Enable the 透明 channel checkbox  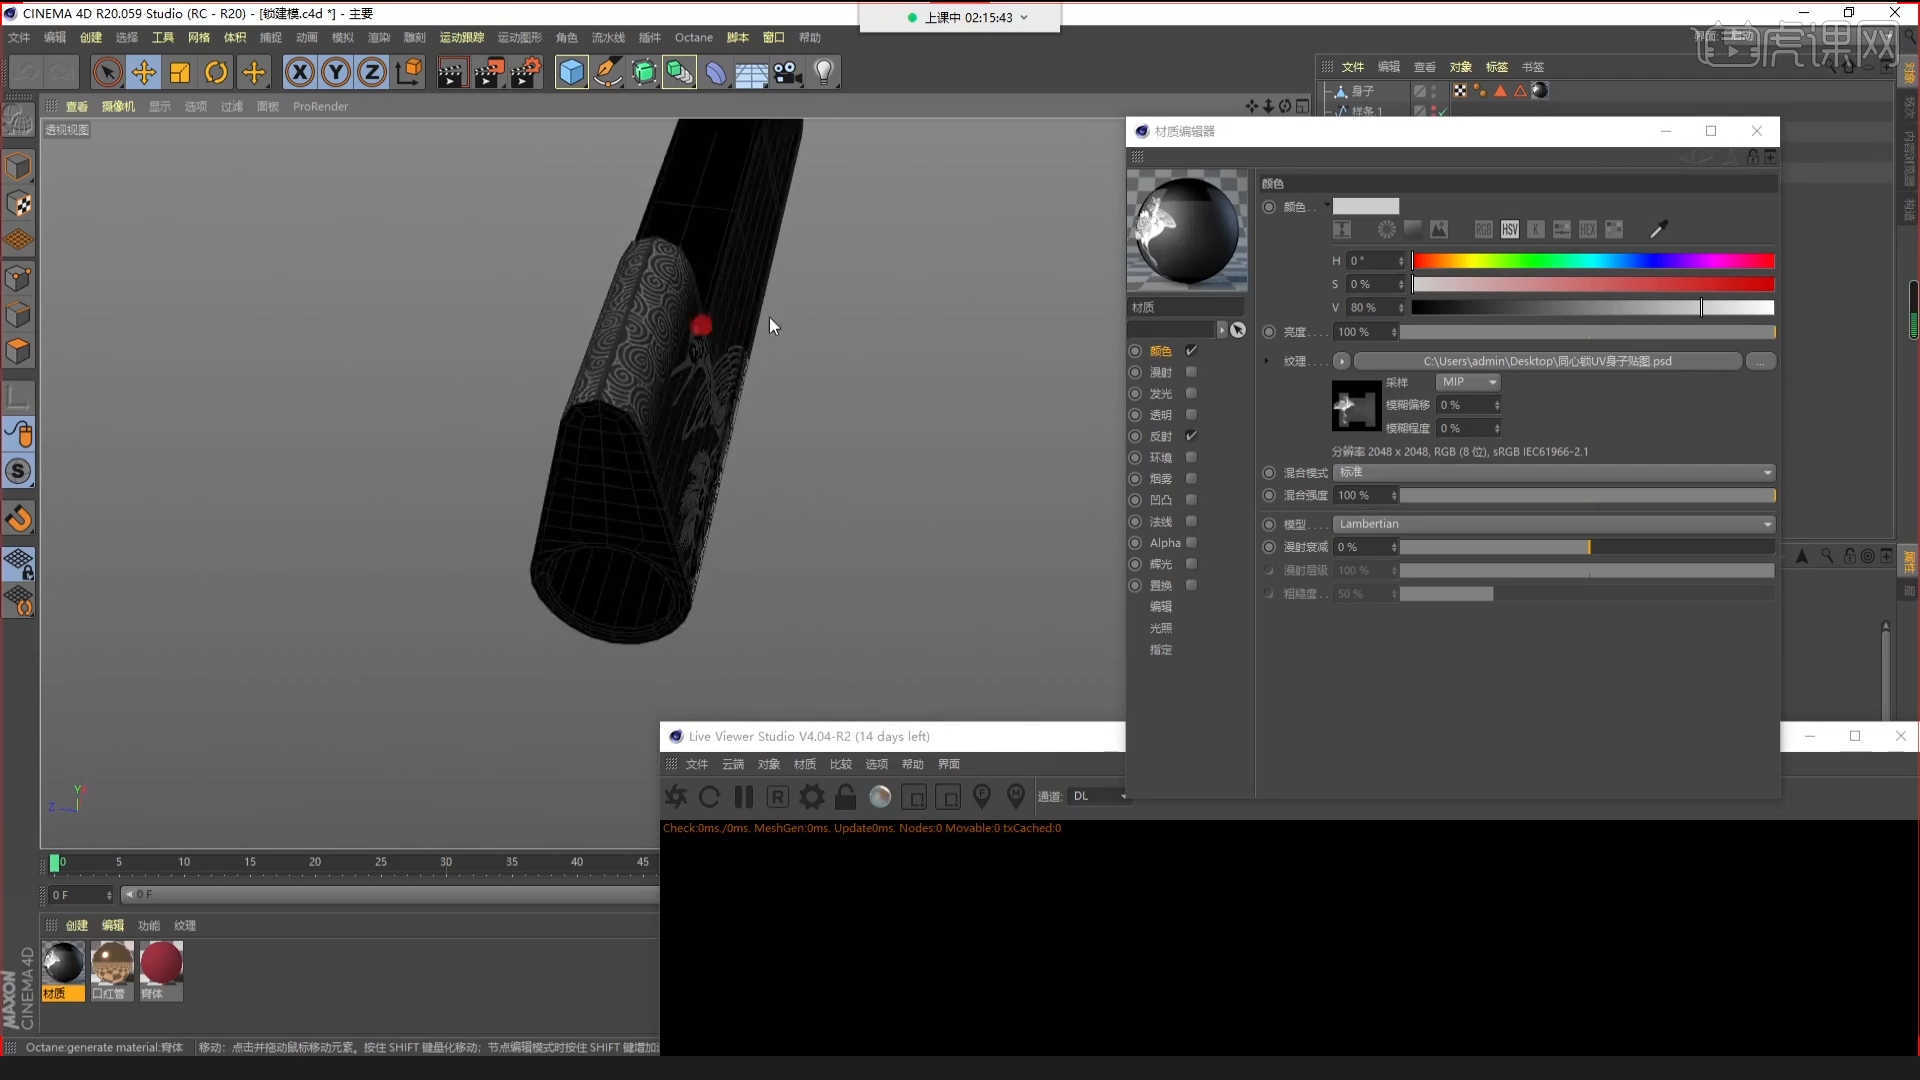(1191, 415)
